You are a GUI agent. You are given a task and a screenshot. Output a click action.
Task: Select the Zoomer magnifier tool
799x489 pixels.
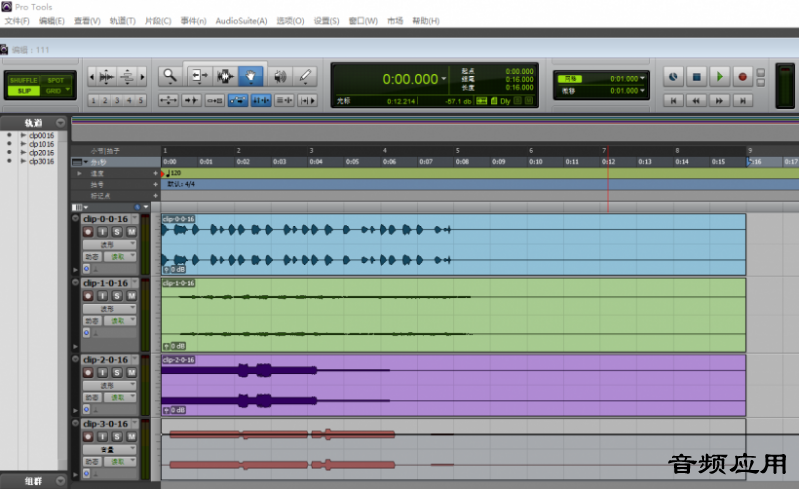170,77
